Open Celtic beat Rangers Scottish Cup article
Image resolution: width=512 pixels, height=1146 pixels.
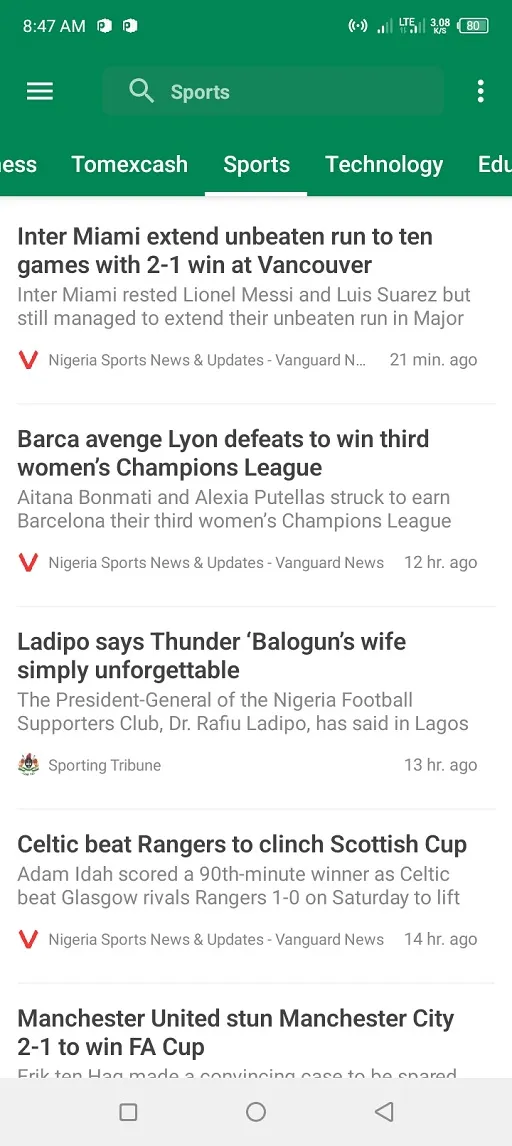click(x=242, y=844)
